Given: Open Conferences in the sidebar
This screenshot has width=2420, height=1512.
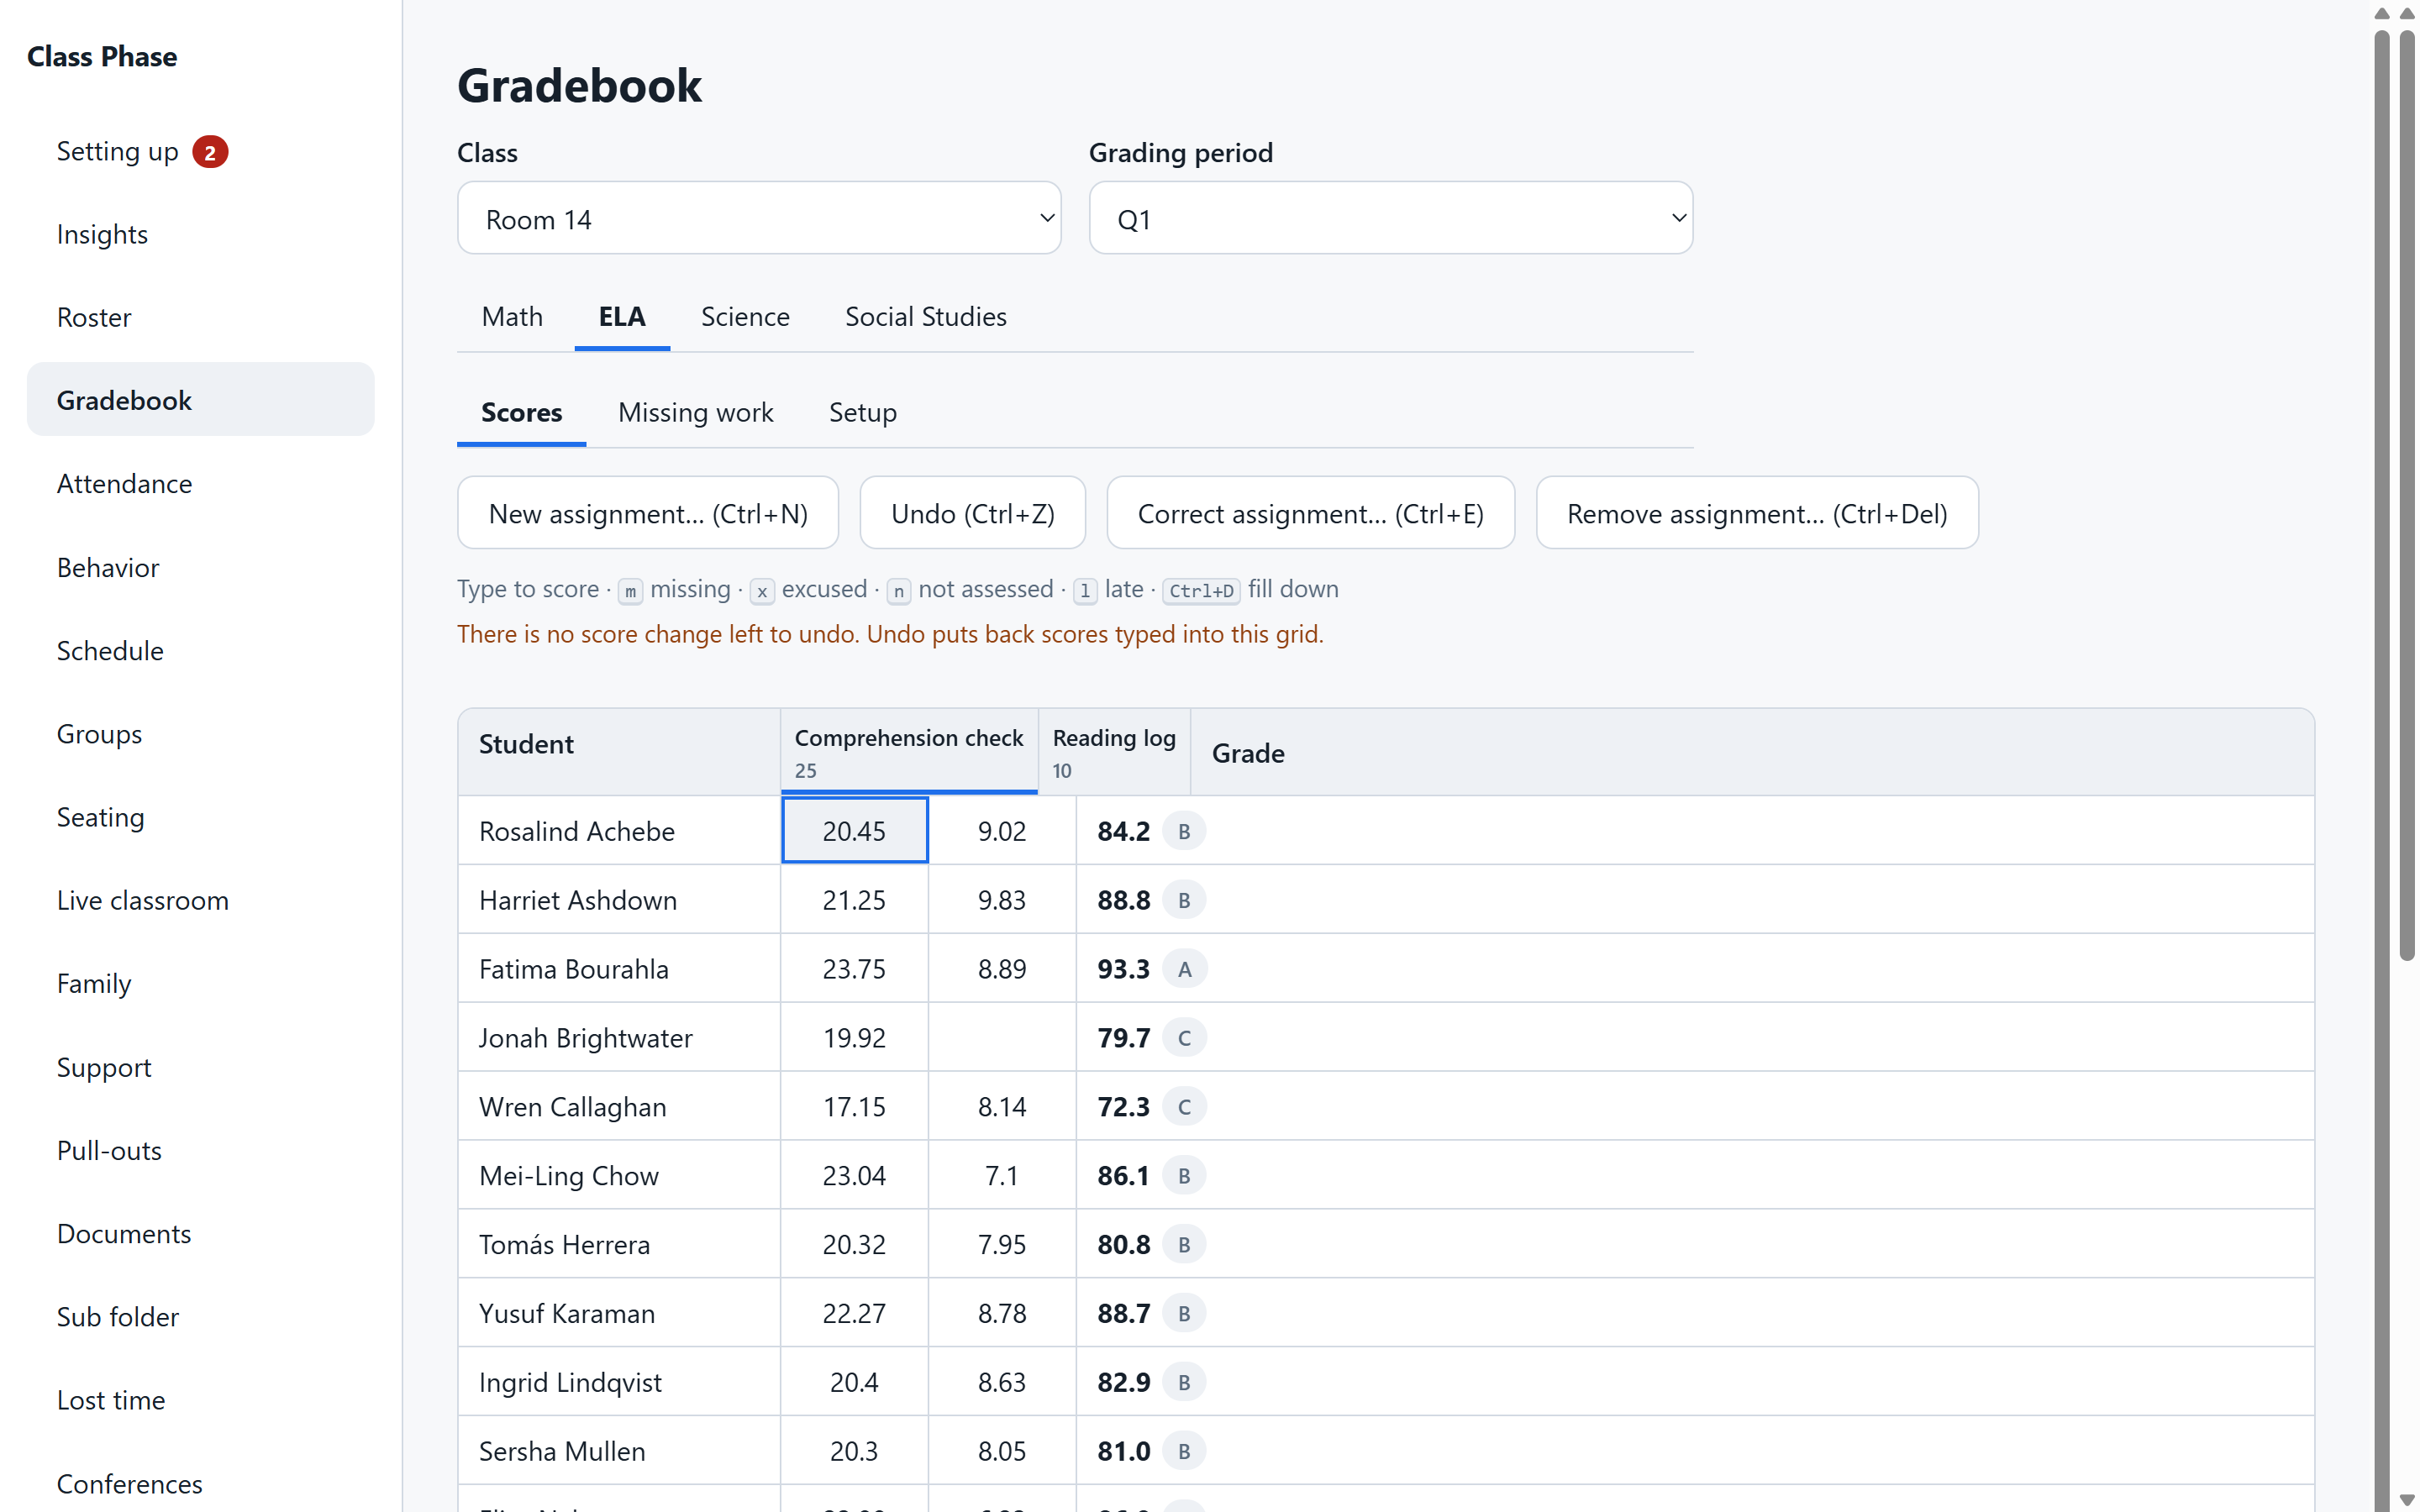Looking at the screenshot, I should [x=200, y=1484].
